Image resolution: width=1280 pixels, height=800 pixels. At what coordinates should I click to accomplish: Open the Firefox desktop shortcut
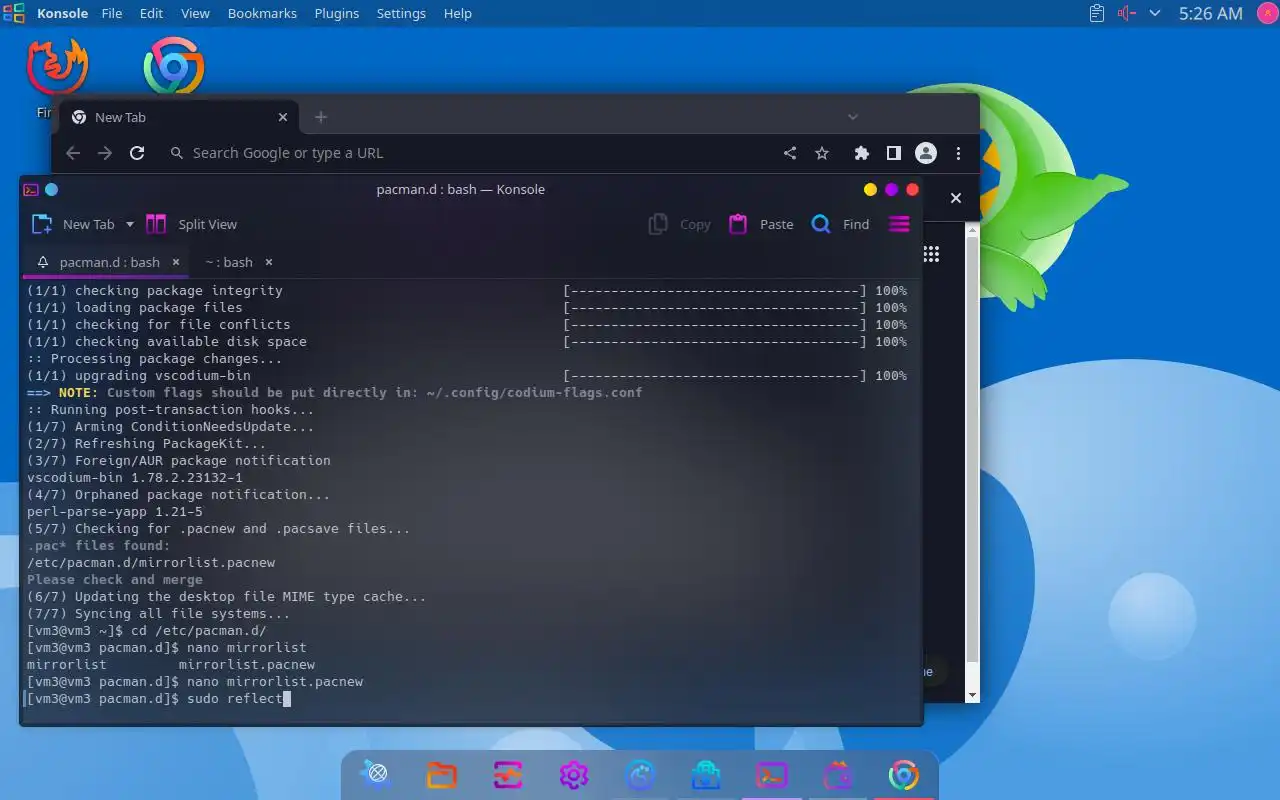tap(58, 68)
